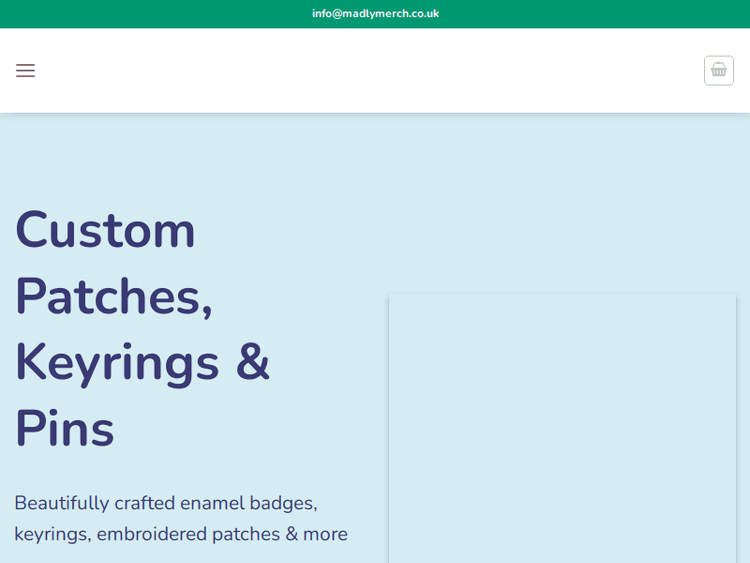The height and width of the screenshot is (563, 750).
Task: Open the shopping basket
Action: (718, 70)
